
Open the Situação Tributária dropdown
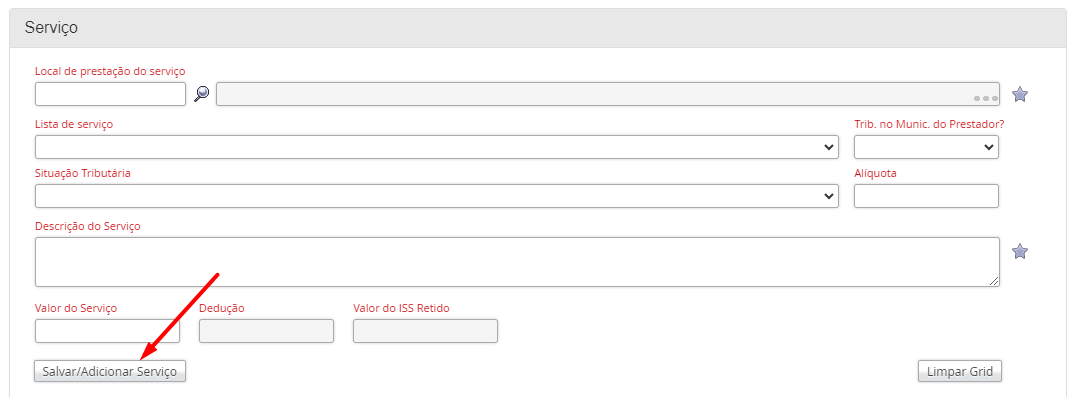click(x=436, y=196)
